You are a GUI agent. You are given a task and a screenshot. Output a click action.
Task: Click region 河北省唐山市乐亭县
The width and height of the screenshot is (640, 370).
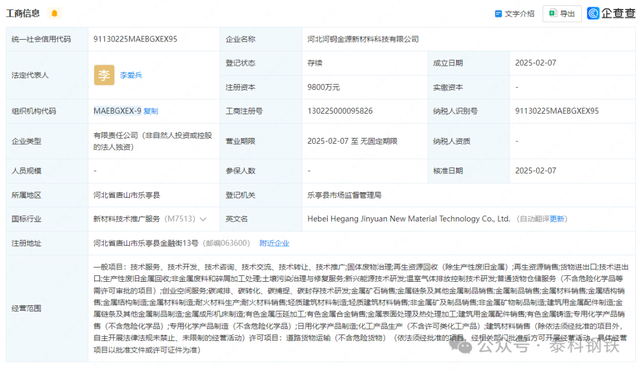point(127,195)
